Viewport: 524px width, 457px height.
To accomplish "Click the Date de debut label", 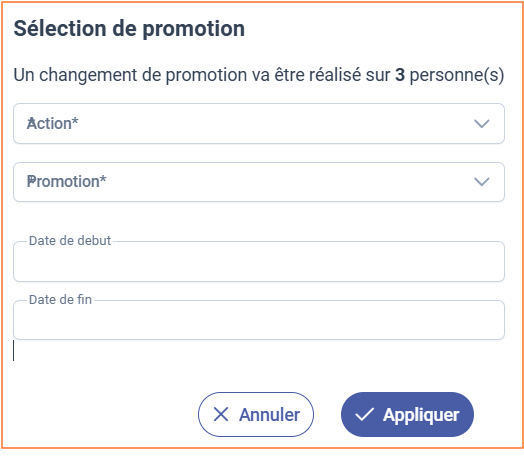I will pos(70,241).
